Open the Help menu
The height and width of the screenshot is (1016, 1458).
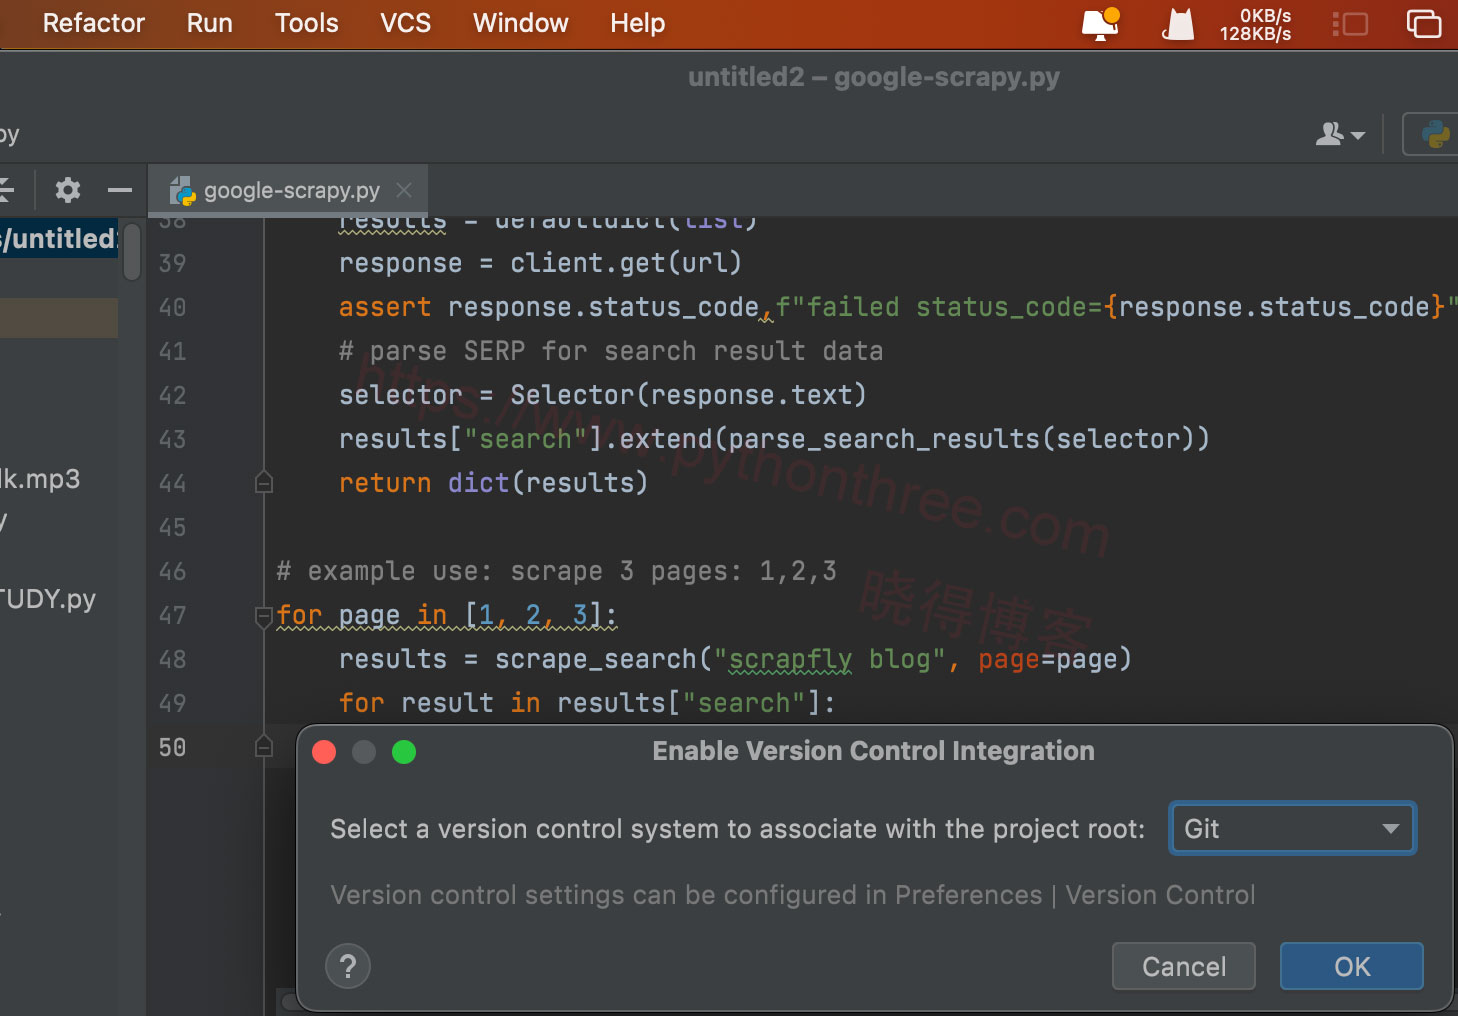[x=637, y=23]
